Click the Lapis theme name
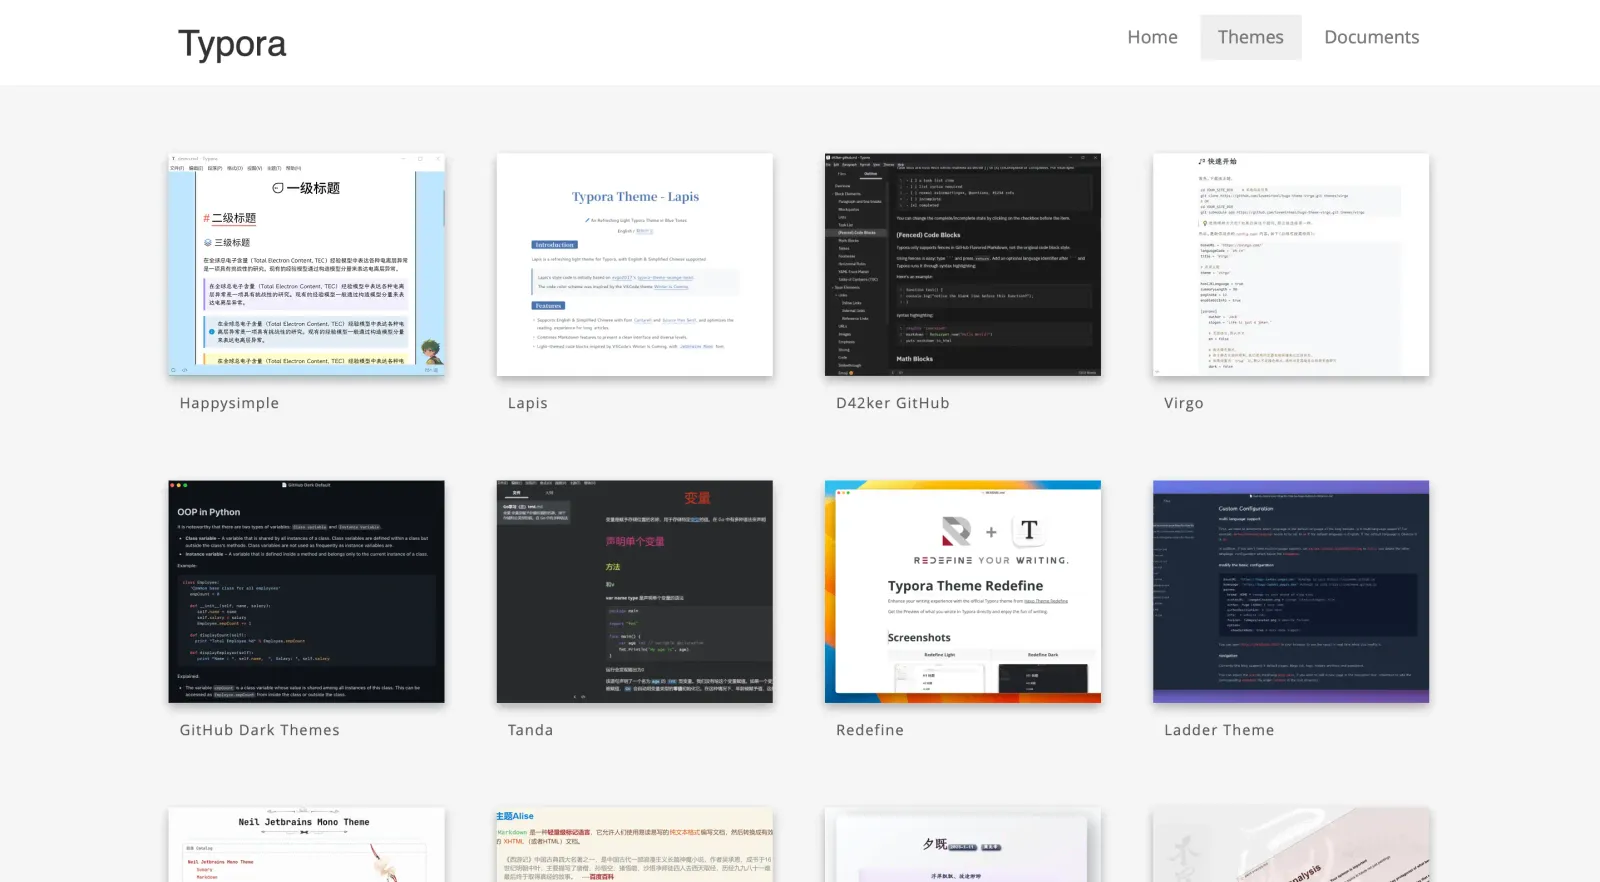The image size is (1600, 882). 527,403
